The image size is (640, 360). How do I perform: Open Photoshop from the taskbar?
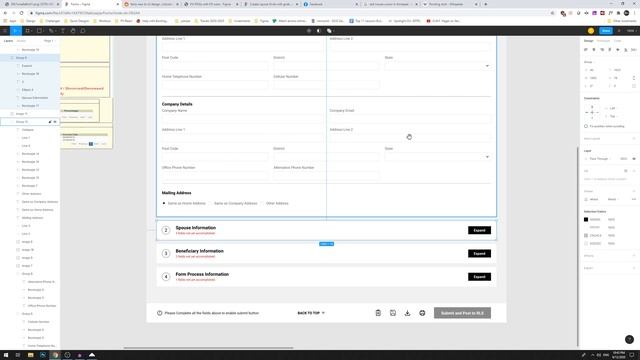pyautogui.click(x=43, y=355)
